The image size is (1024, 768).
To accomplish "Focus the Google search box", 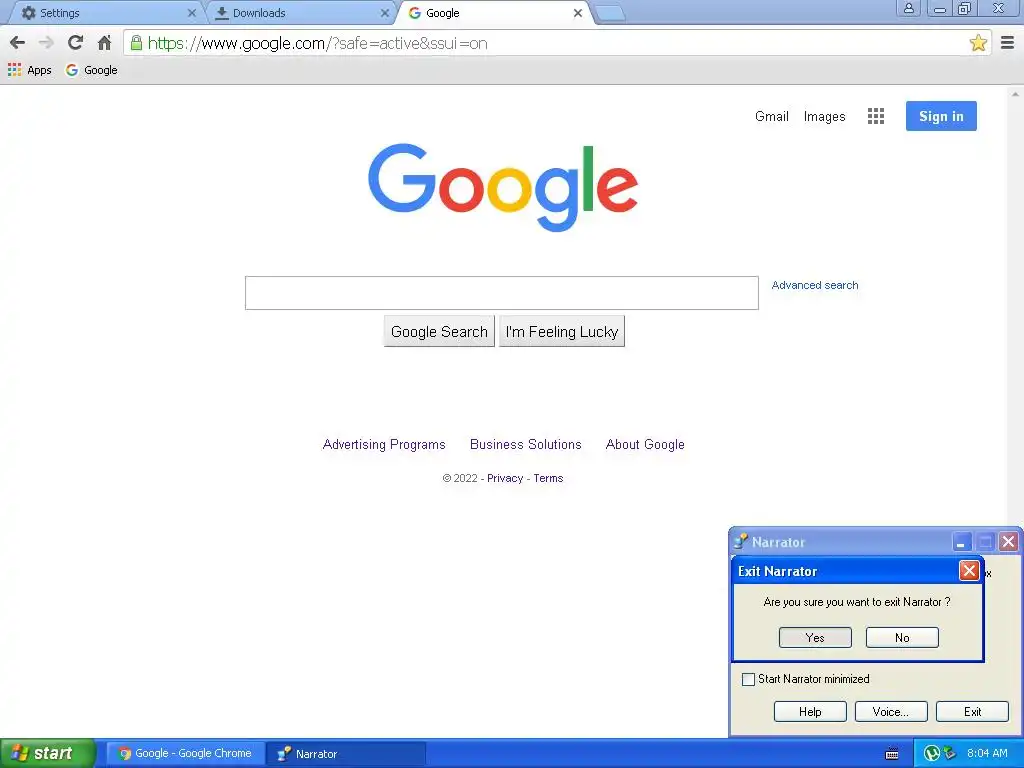I will point(502,293).
